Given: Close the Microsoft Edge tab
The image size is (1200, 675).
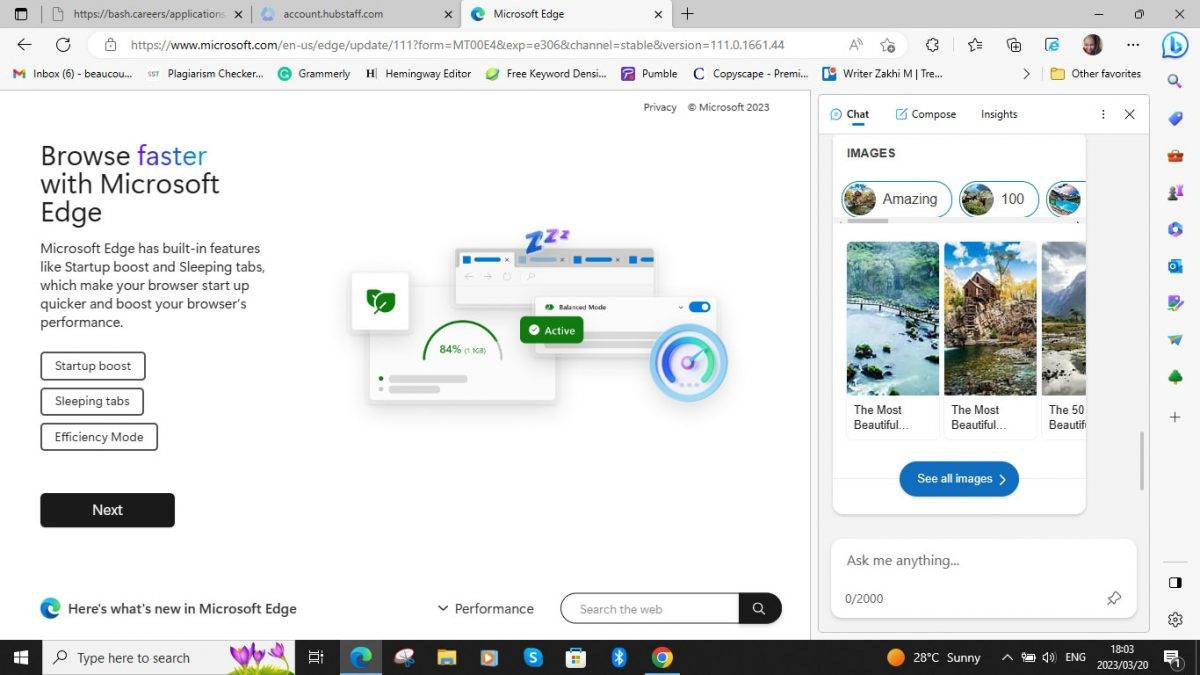Looking at the screenshot, I should click(x=658, y=14).
